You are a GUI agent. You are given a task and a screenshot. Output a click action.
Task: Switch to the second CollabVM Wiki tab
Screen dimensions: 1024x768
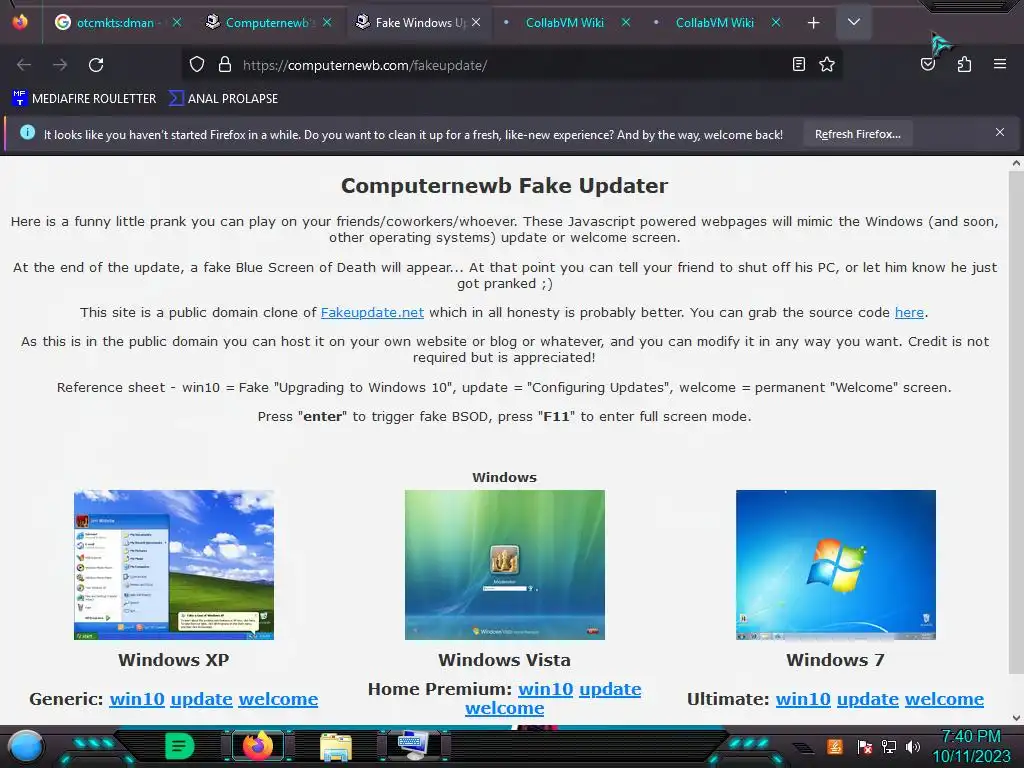point(714,23)
